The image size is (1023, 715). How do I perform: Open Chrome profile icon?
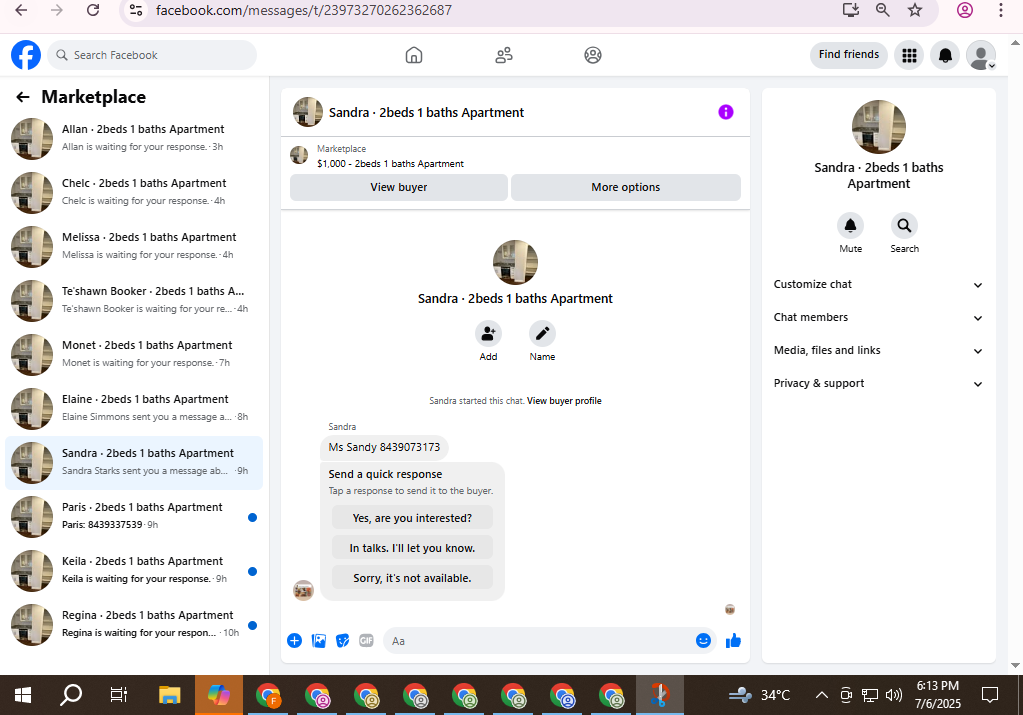coord(965,10)
